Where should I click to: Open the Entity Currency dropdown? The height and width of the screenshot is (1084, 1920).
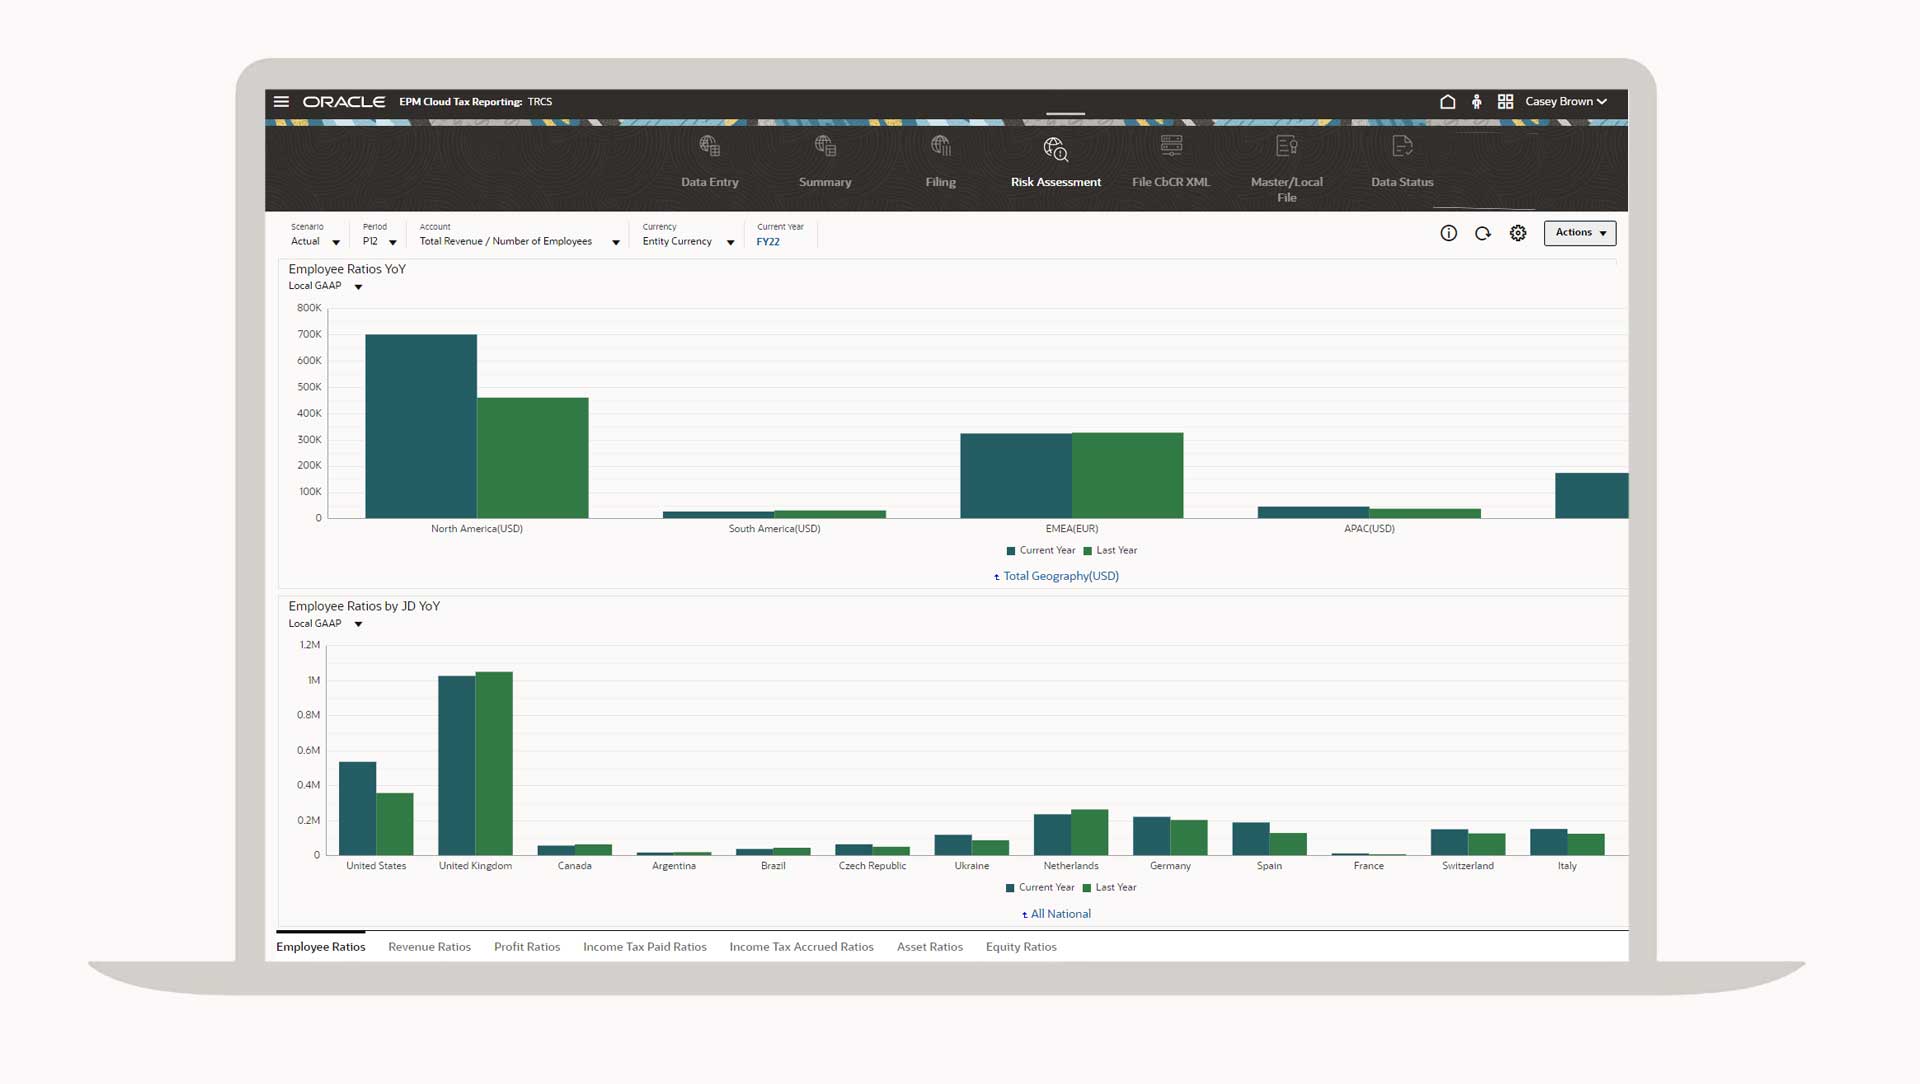click(x=730, y=242)
